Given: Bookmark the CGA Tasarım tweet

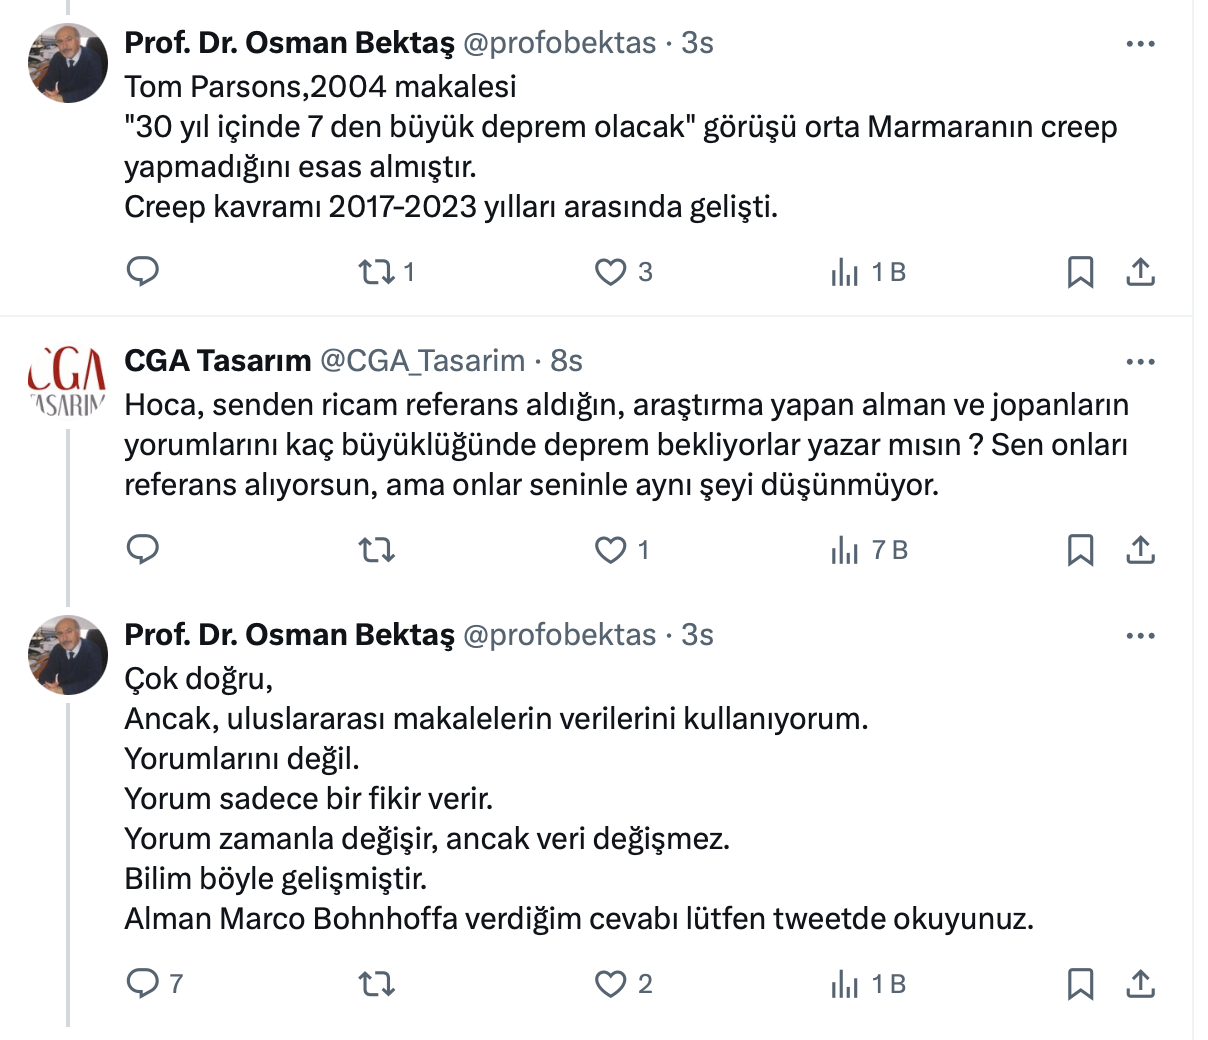Looking at the screenshot, I should point(1080,549).
